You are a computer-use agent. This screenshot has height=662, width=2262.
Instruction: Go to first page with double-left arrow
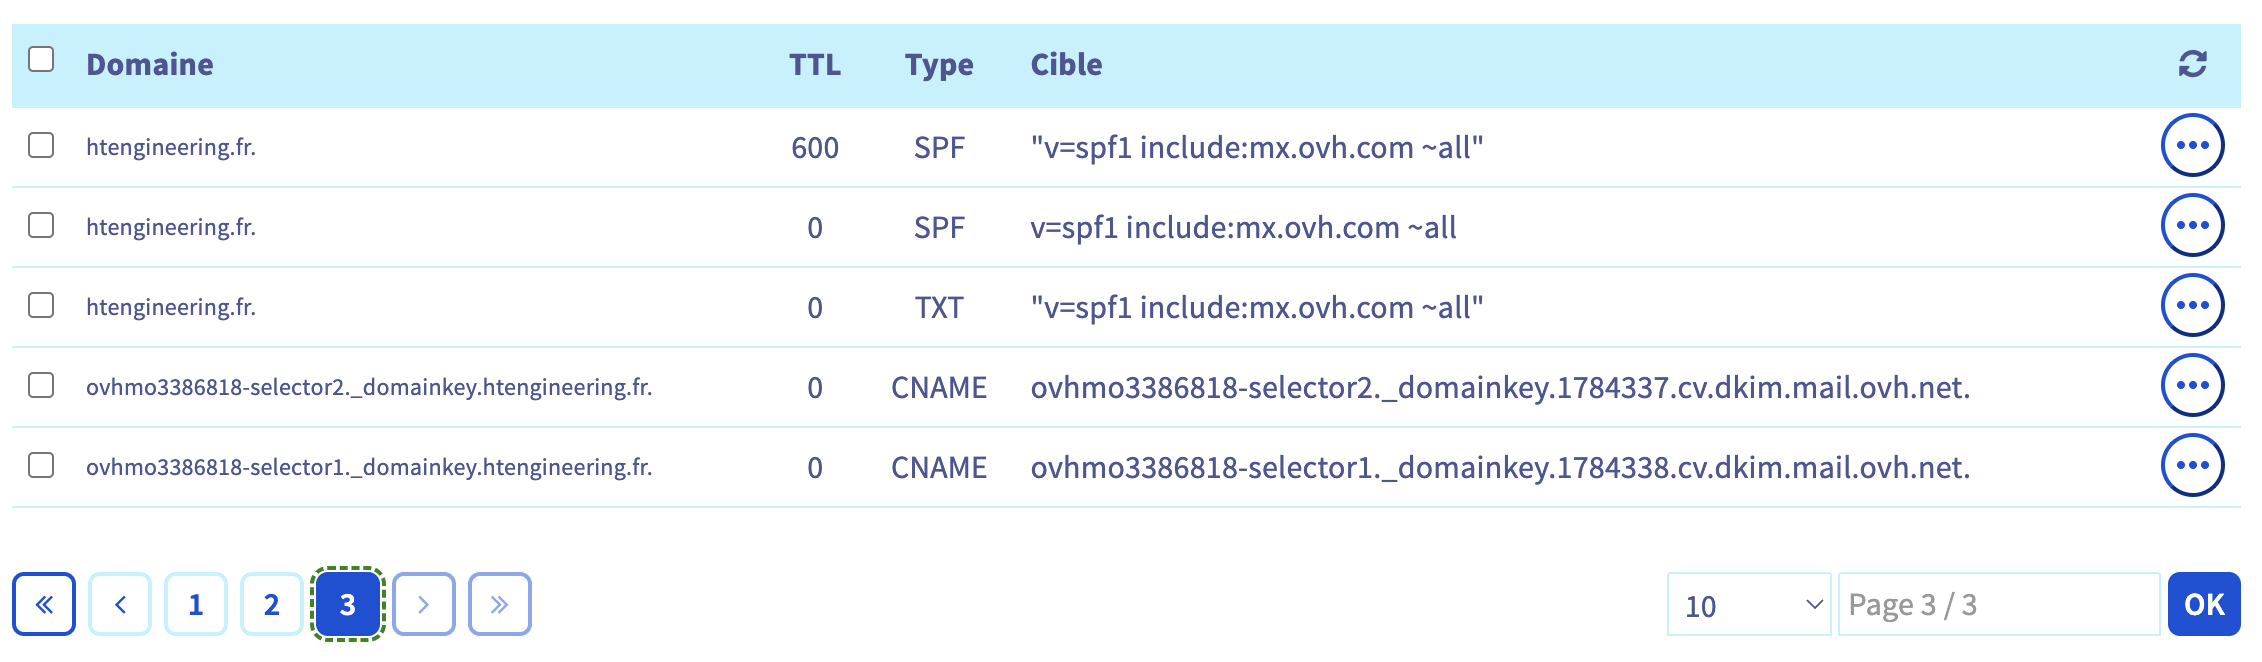click(x=44, y=604)
